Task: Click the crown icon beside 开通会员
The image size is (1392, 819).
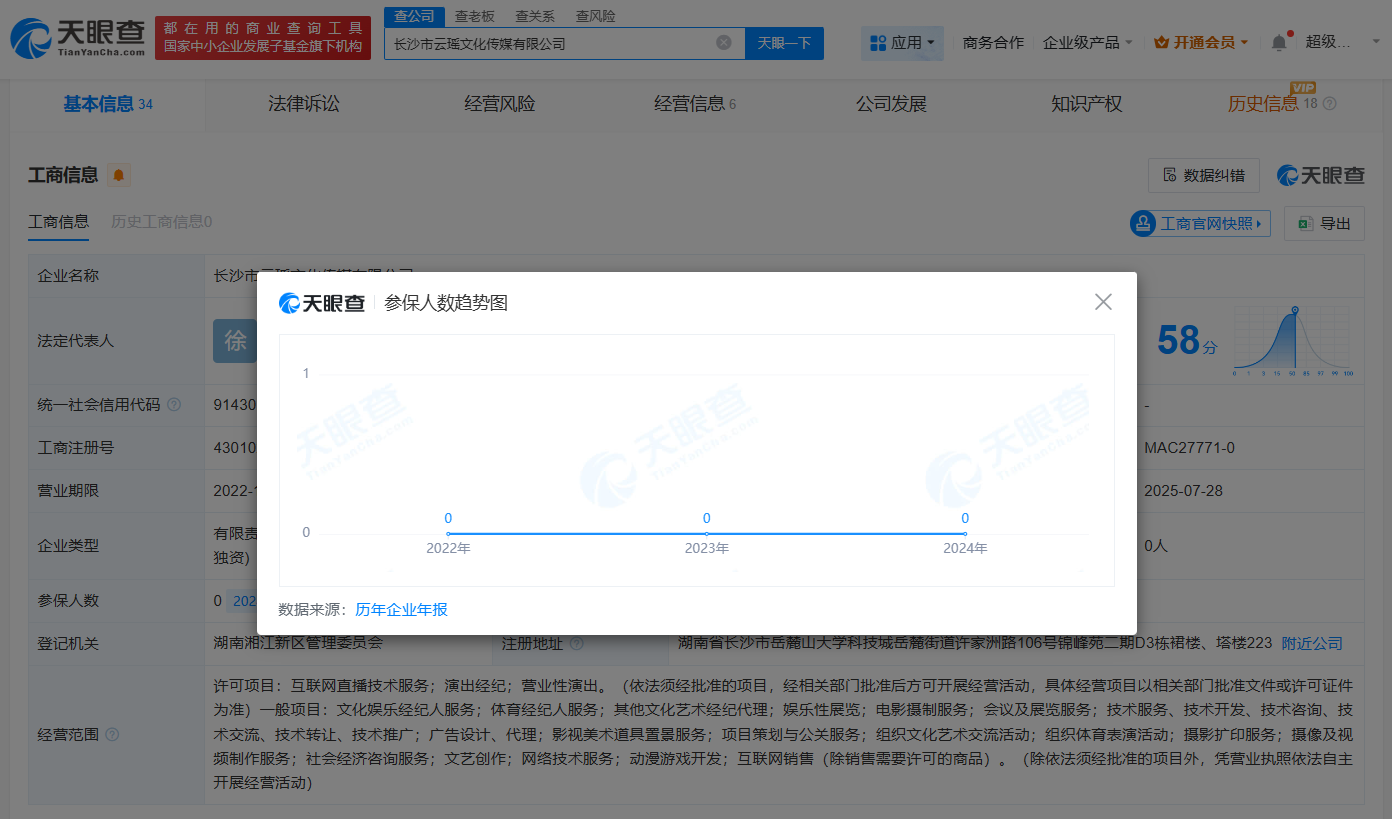Action: [x=1159, y=42]
